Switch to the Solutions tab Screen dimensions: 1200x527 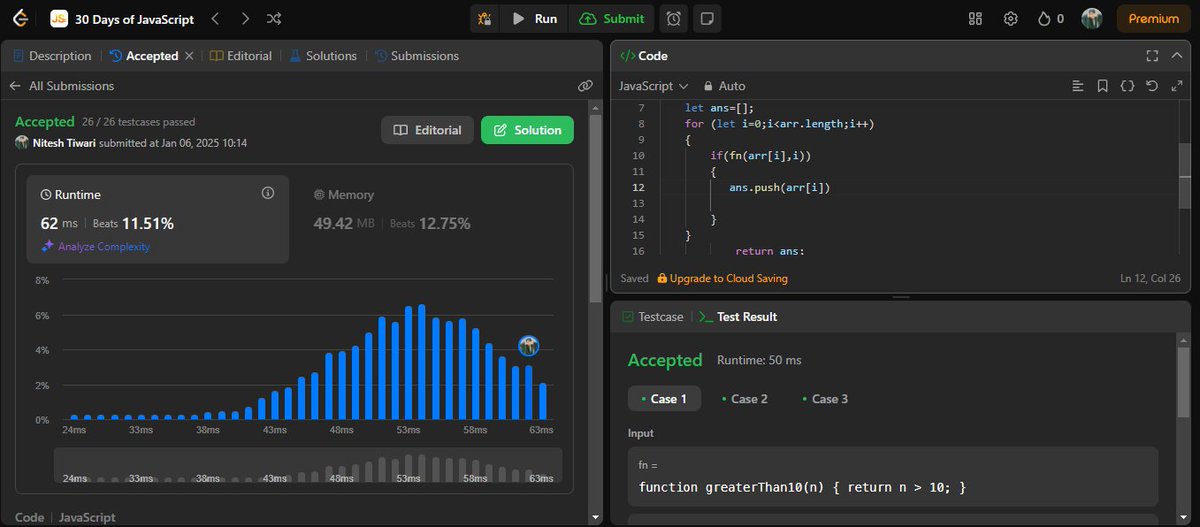[322, 56]
